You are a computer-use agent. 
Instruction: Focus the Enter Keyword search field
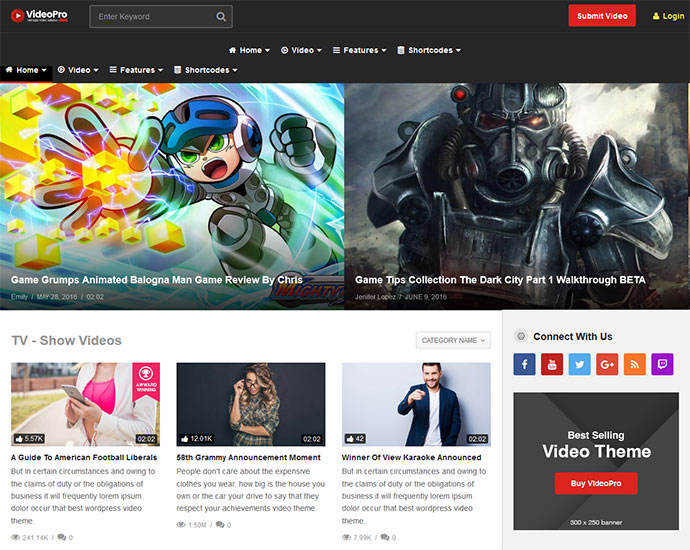tap(161, 17)
